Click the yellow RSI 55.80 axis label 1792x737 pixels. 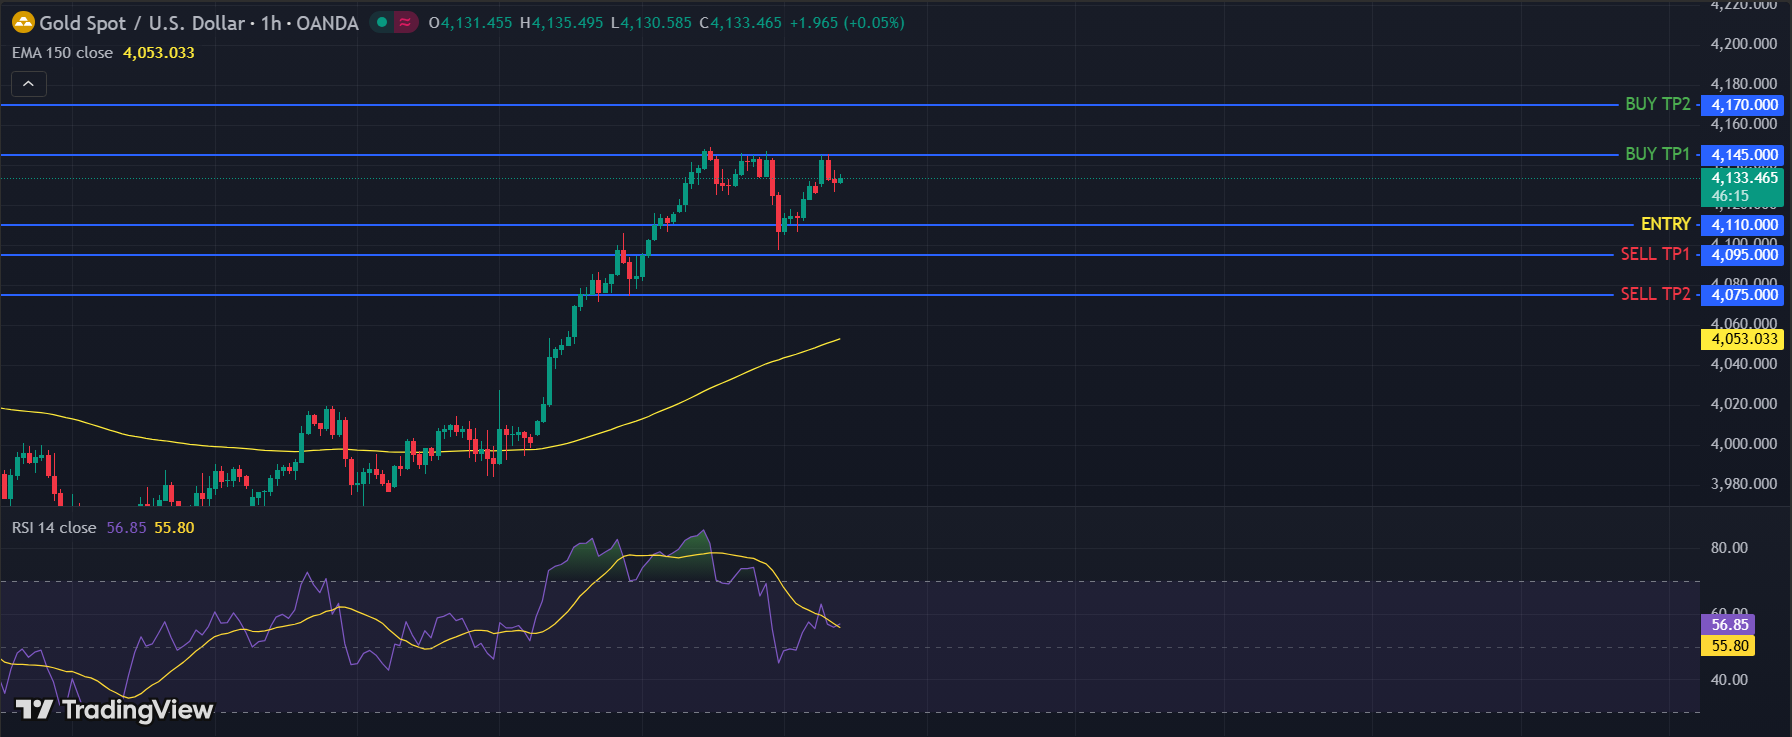pyautogui.click(x=1729, y=646)
